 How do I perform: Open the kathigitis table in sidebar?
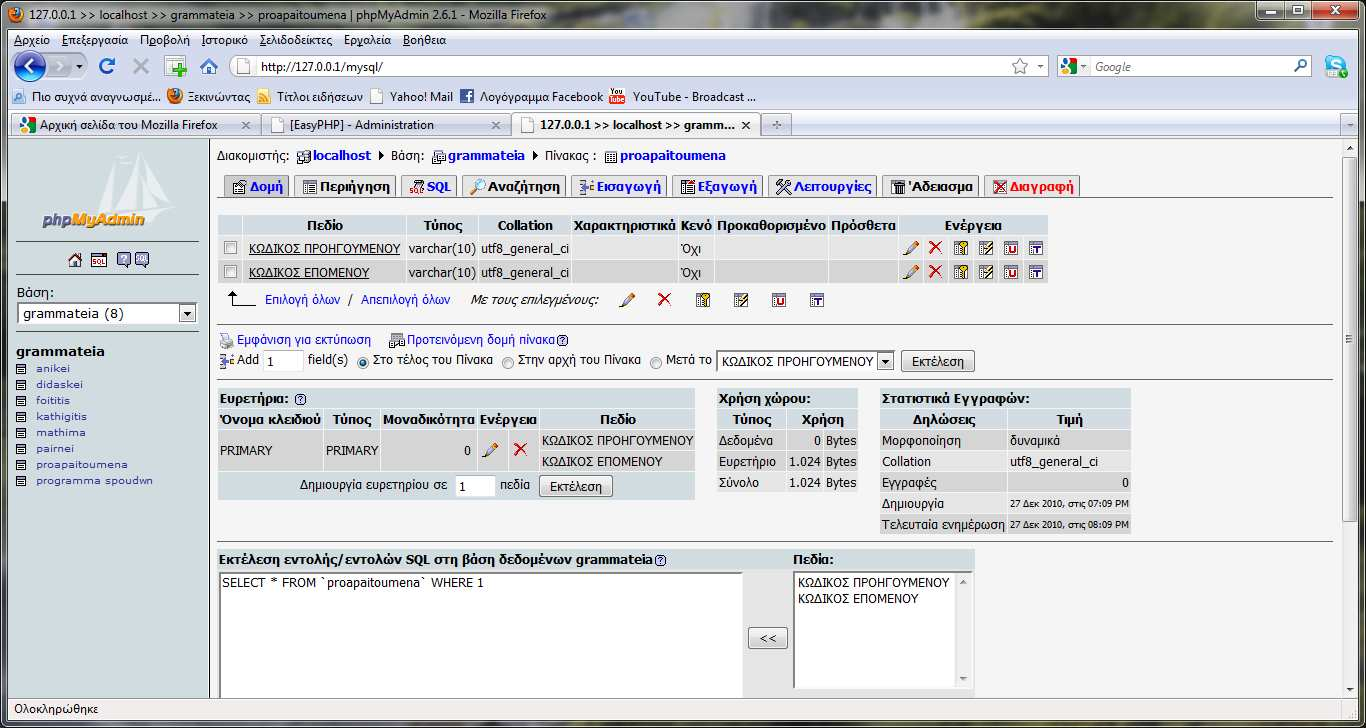[61, 417]
